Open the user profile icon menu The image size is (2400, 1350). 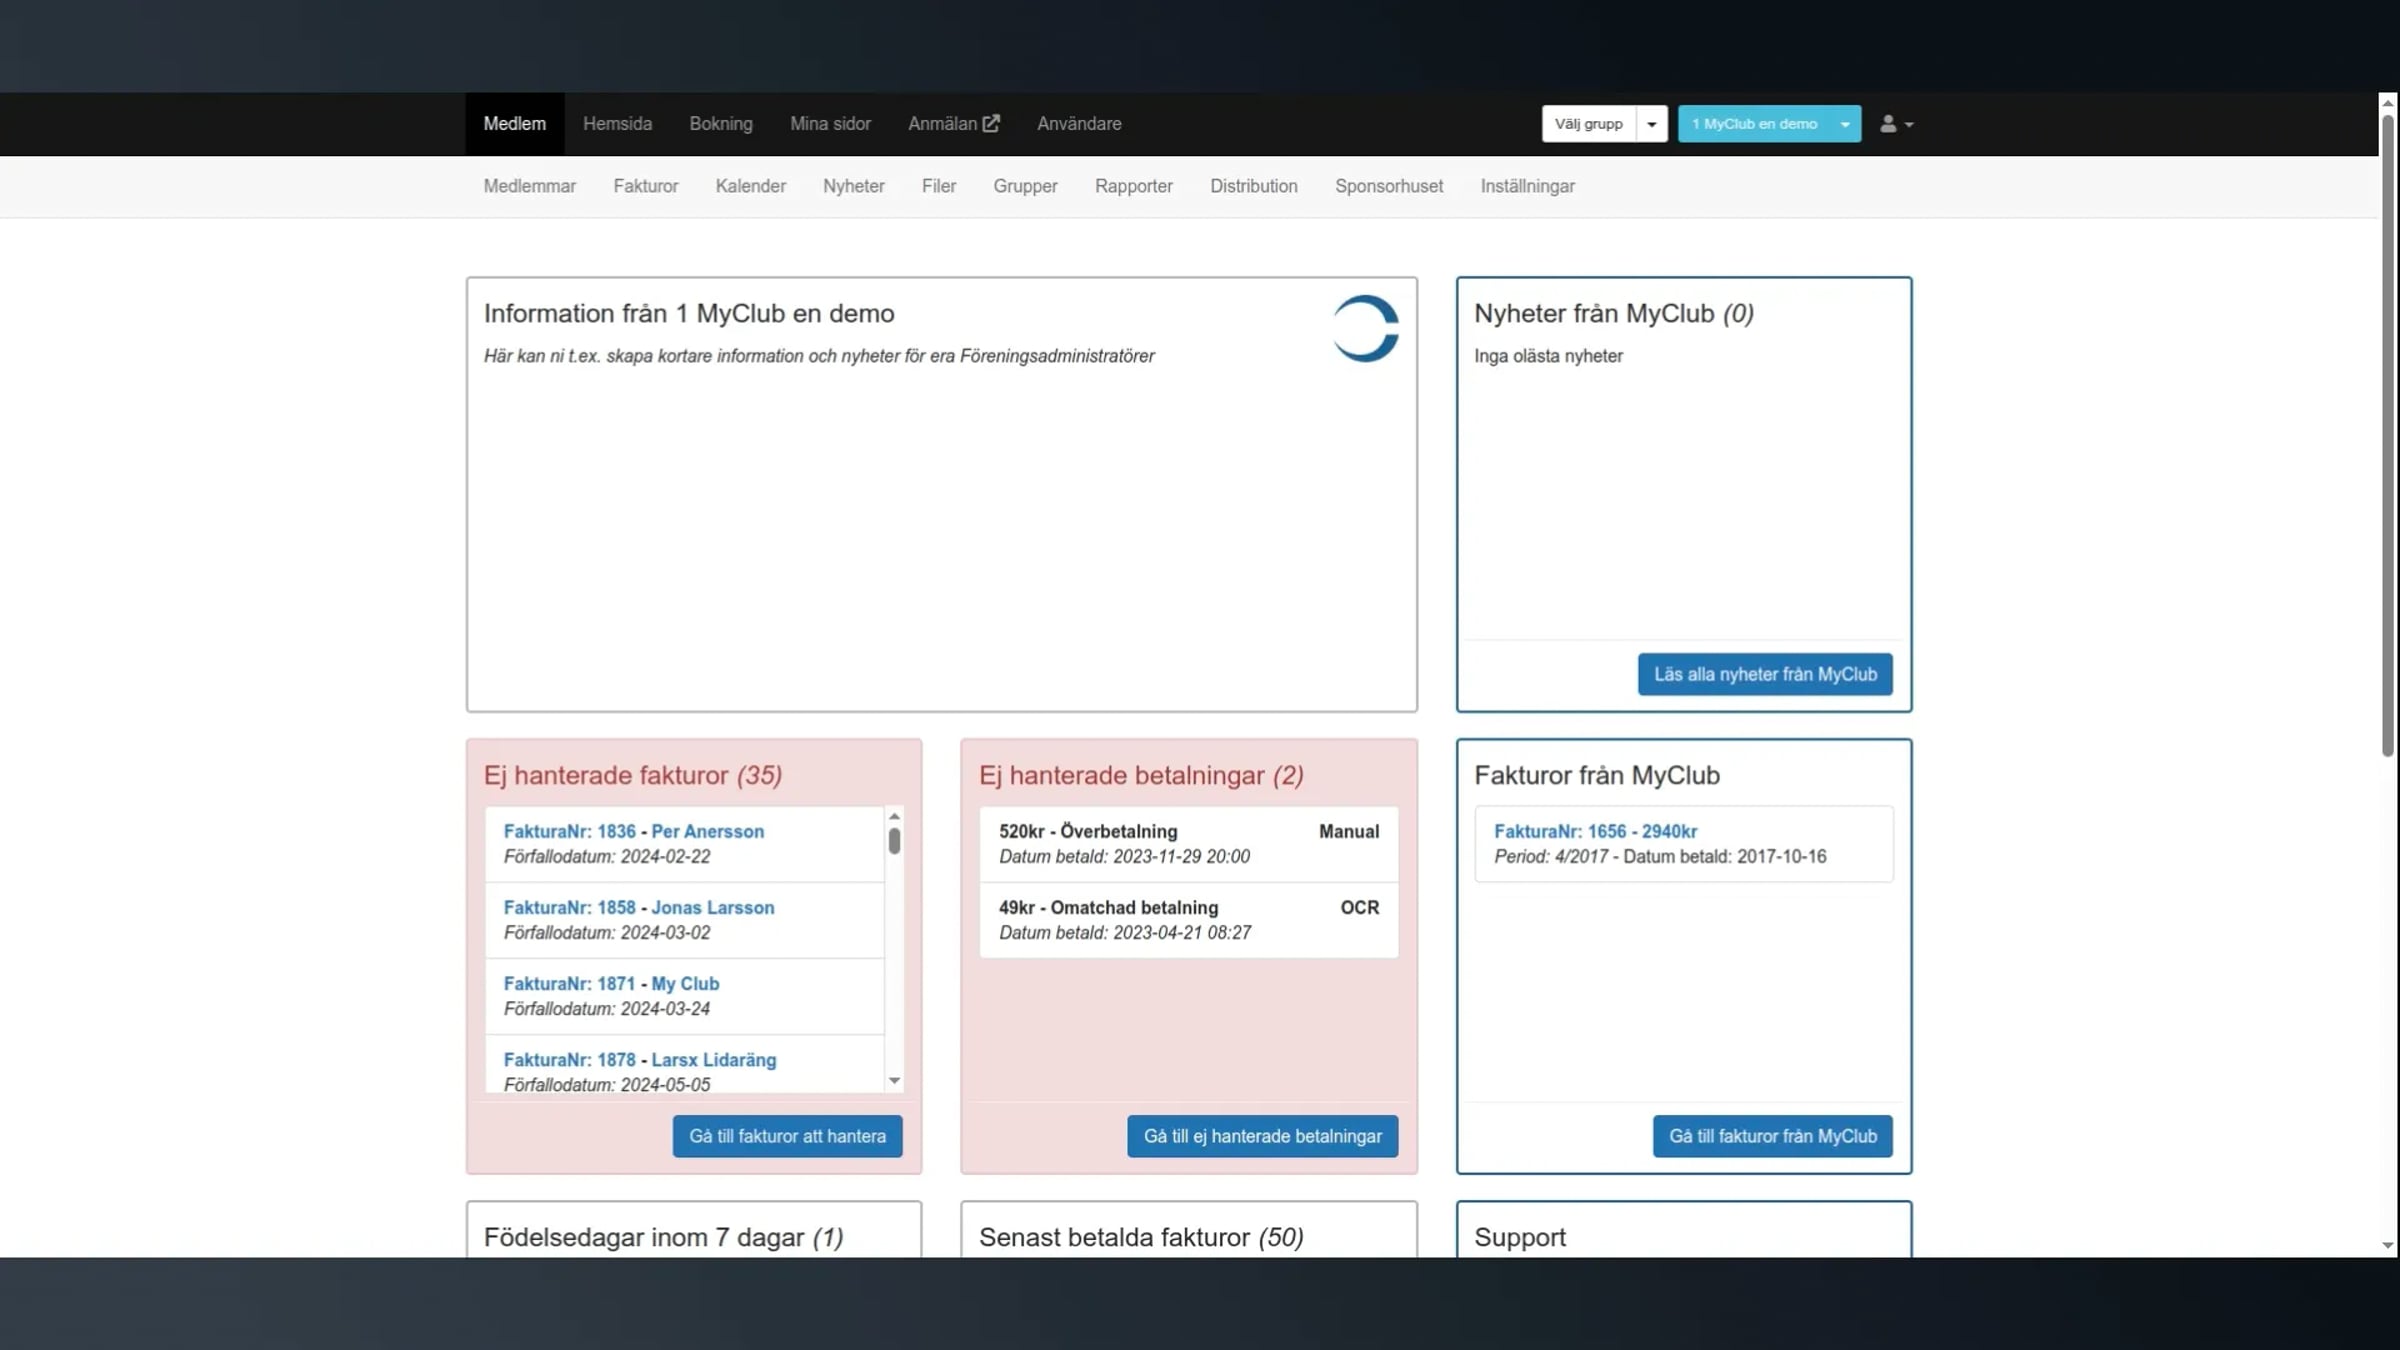coord(1895,124)
